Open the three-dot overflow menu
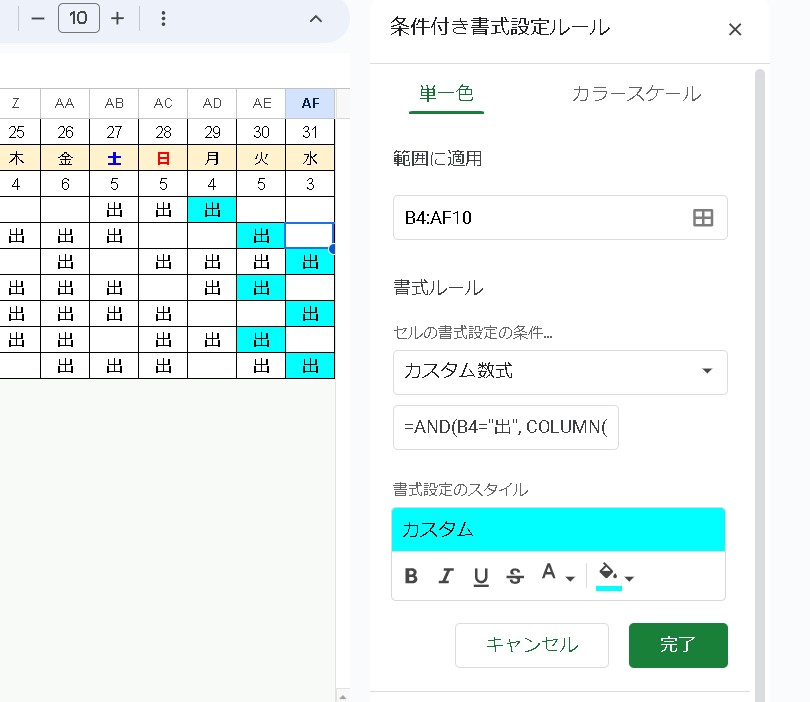This screenshot has width=810, height=702. [x=163, y=19]
